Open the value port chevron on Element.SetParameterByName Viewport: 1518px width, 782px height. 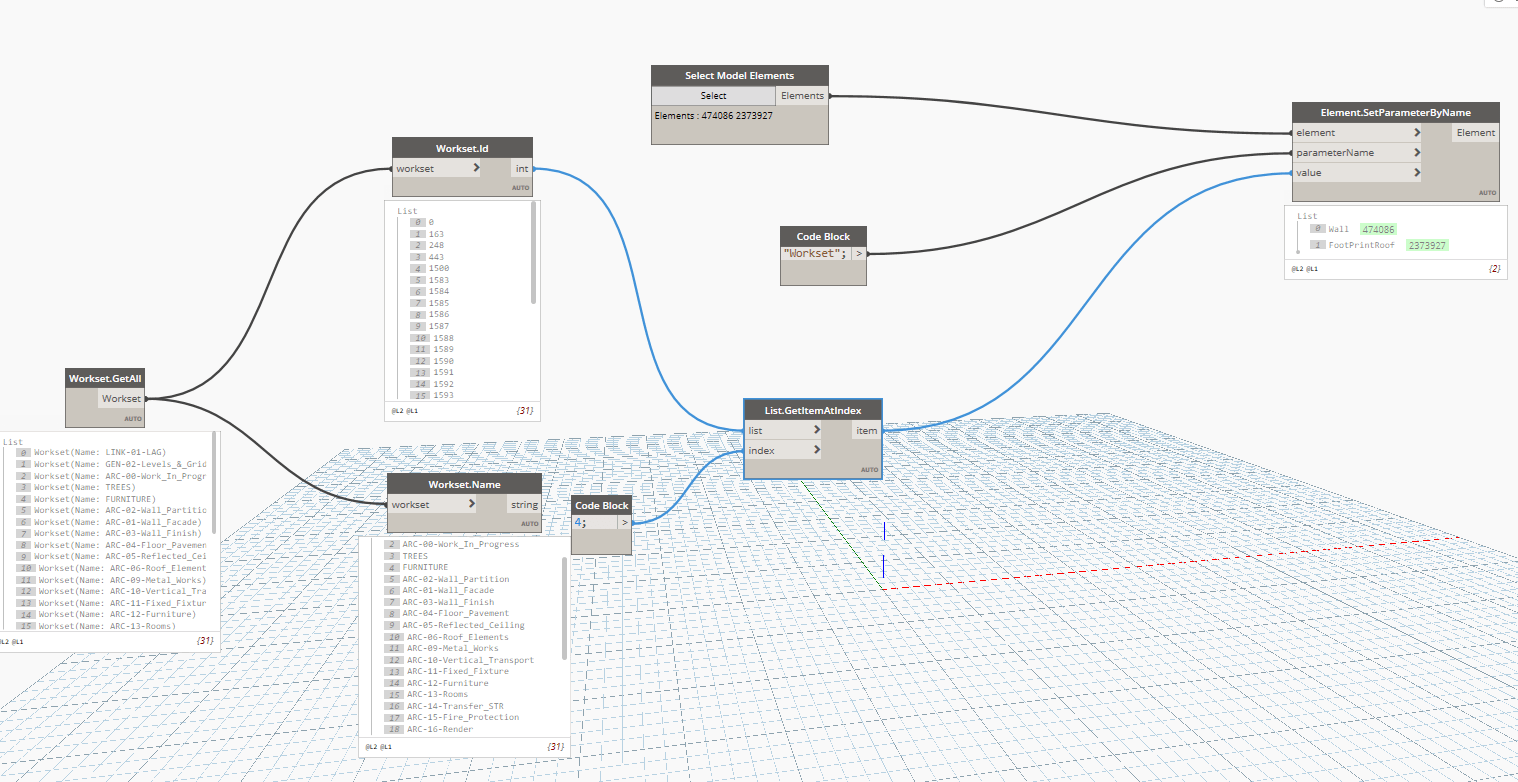1418,173
